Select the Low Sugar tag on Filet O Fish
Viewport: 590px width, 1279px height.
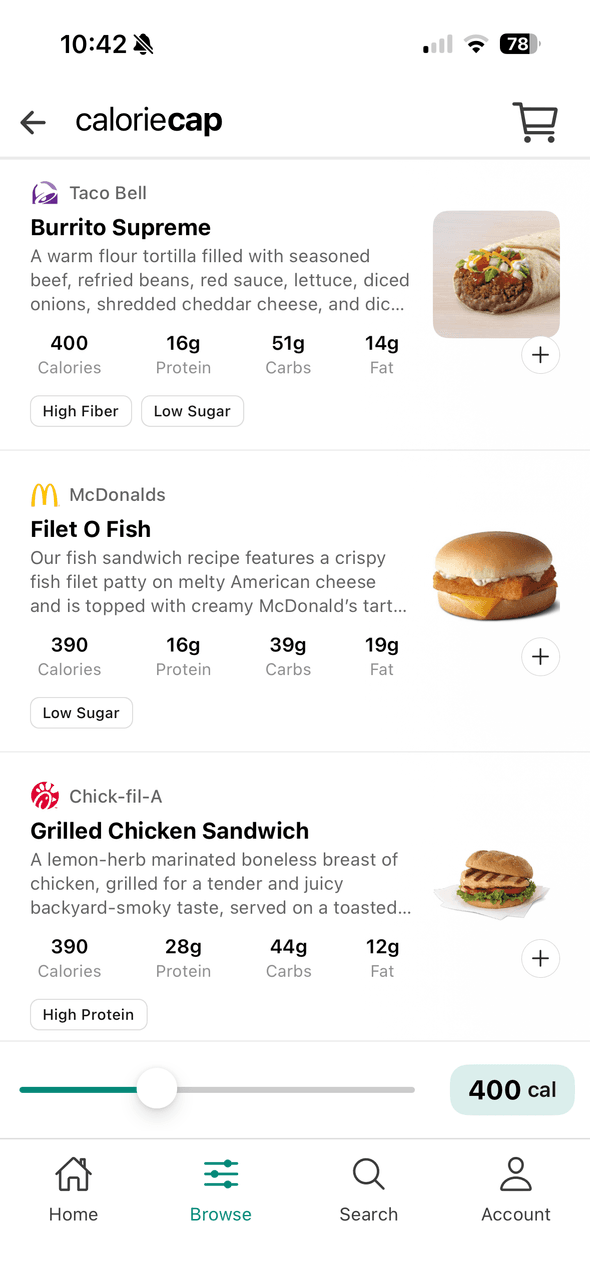tap(81, 712)
